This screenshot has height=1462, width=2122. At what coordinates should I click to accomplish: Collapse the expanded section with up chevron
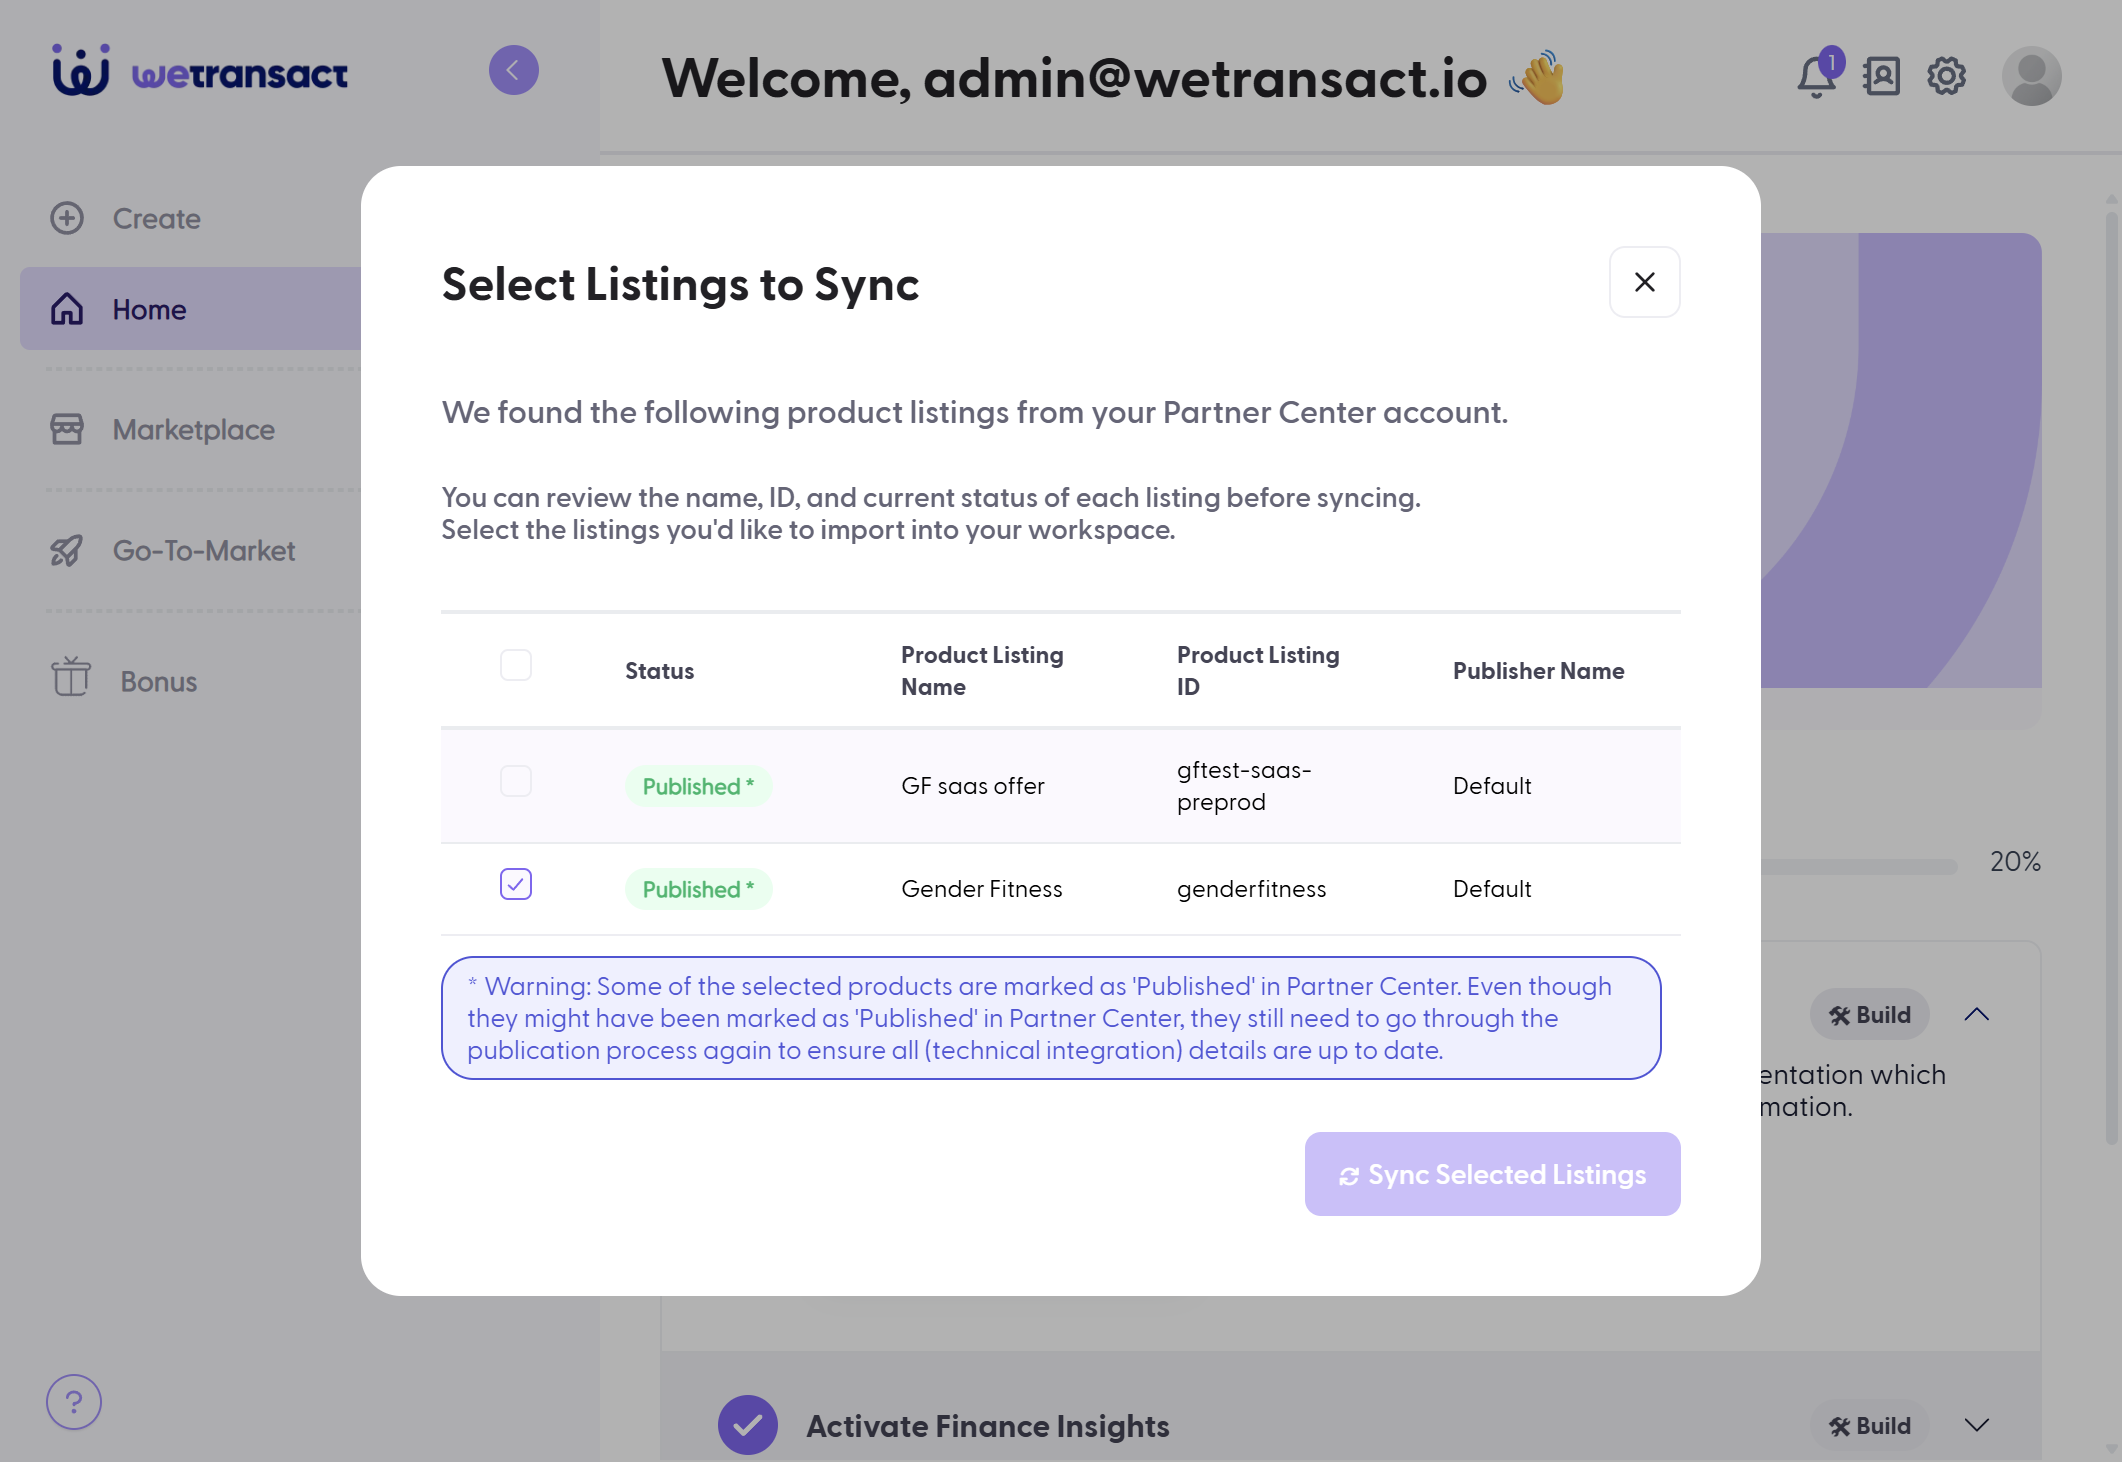click(x=1976, y=1014)
